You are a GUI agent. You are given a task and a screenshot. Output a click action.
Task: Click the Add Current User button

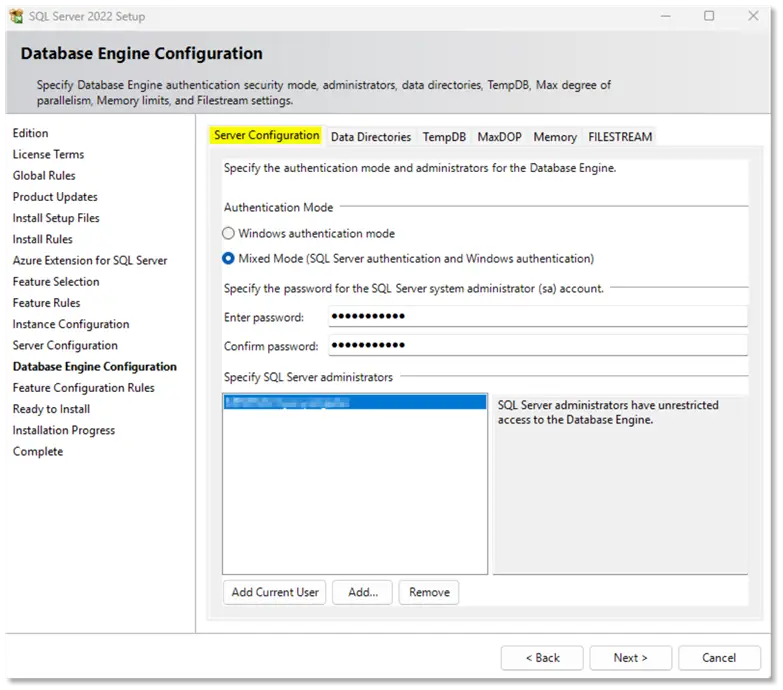click(x=275, y=592)
